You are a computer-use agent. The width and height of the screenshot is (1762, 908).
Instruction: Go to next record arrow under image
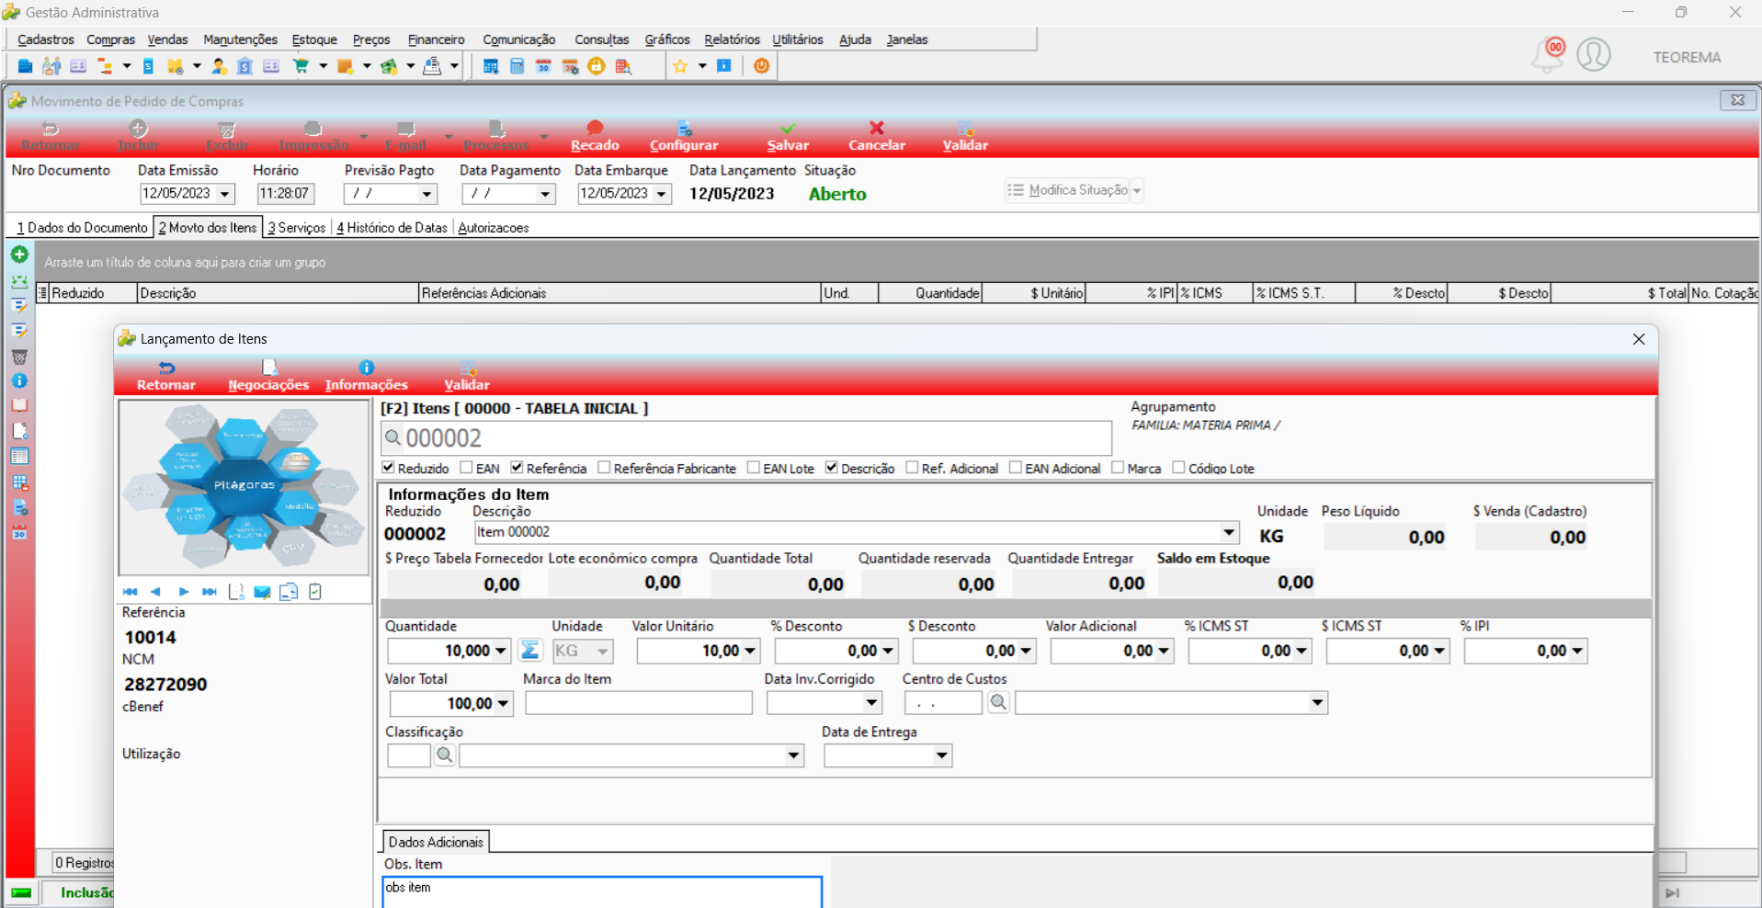(183, 592)
